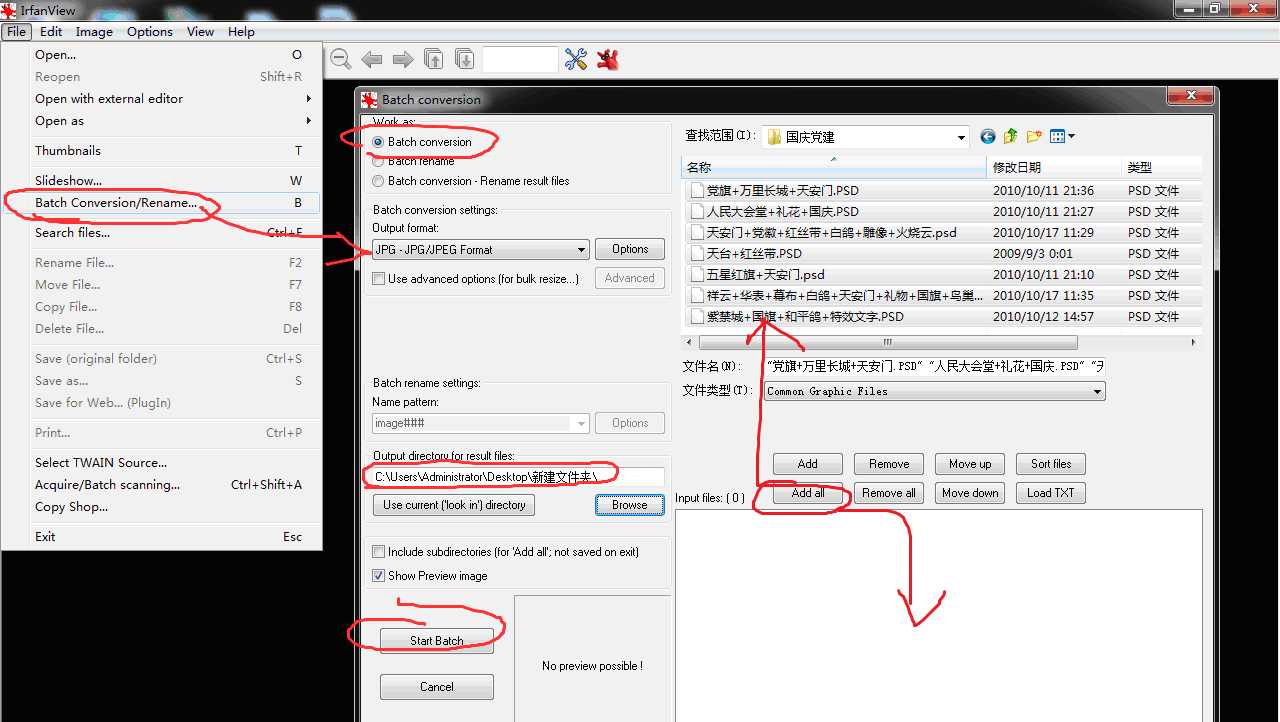
Task: Click the Load TXT button
Action: 1051,493
